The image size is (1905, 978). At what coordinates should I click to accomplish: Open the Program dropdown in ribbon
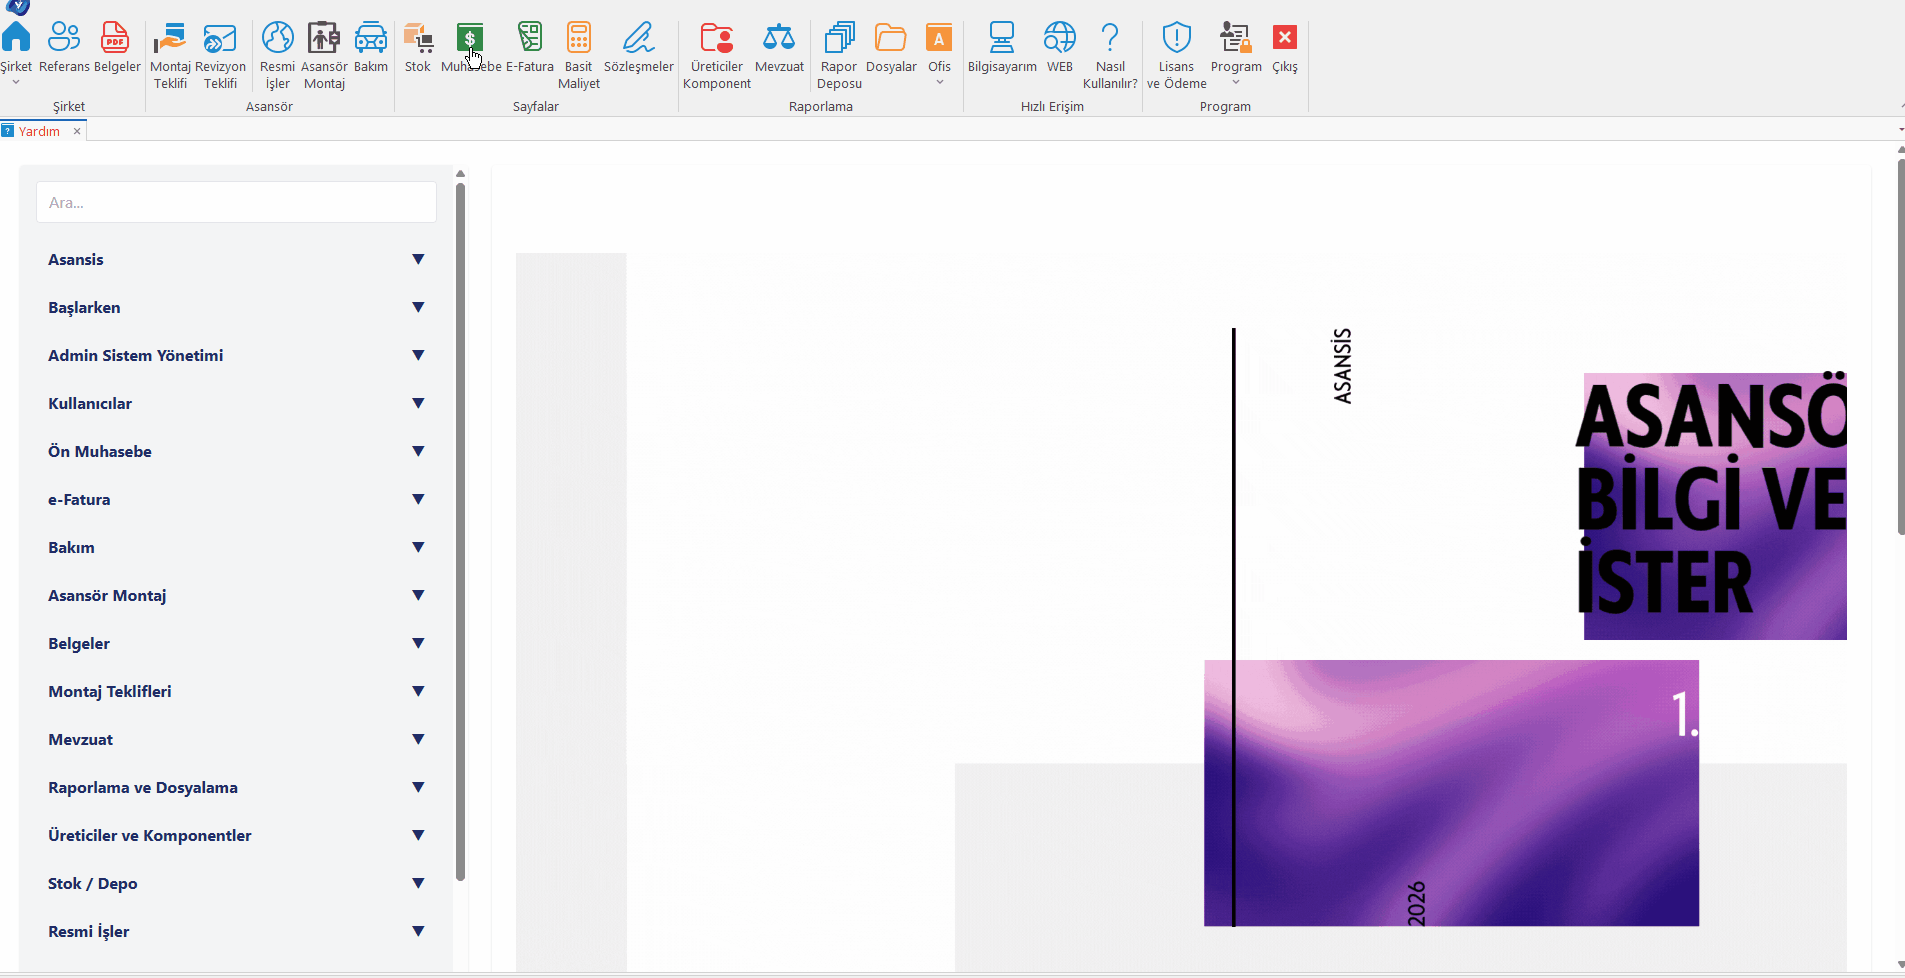(x=1236, y=50)
